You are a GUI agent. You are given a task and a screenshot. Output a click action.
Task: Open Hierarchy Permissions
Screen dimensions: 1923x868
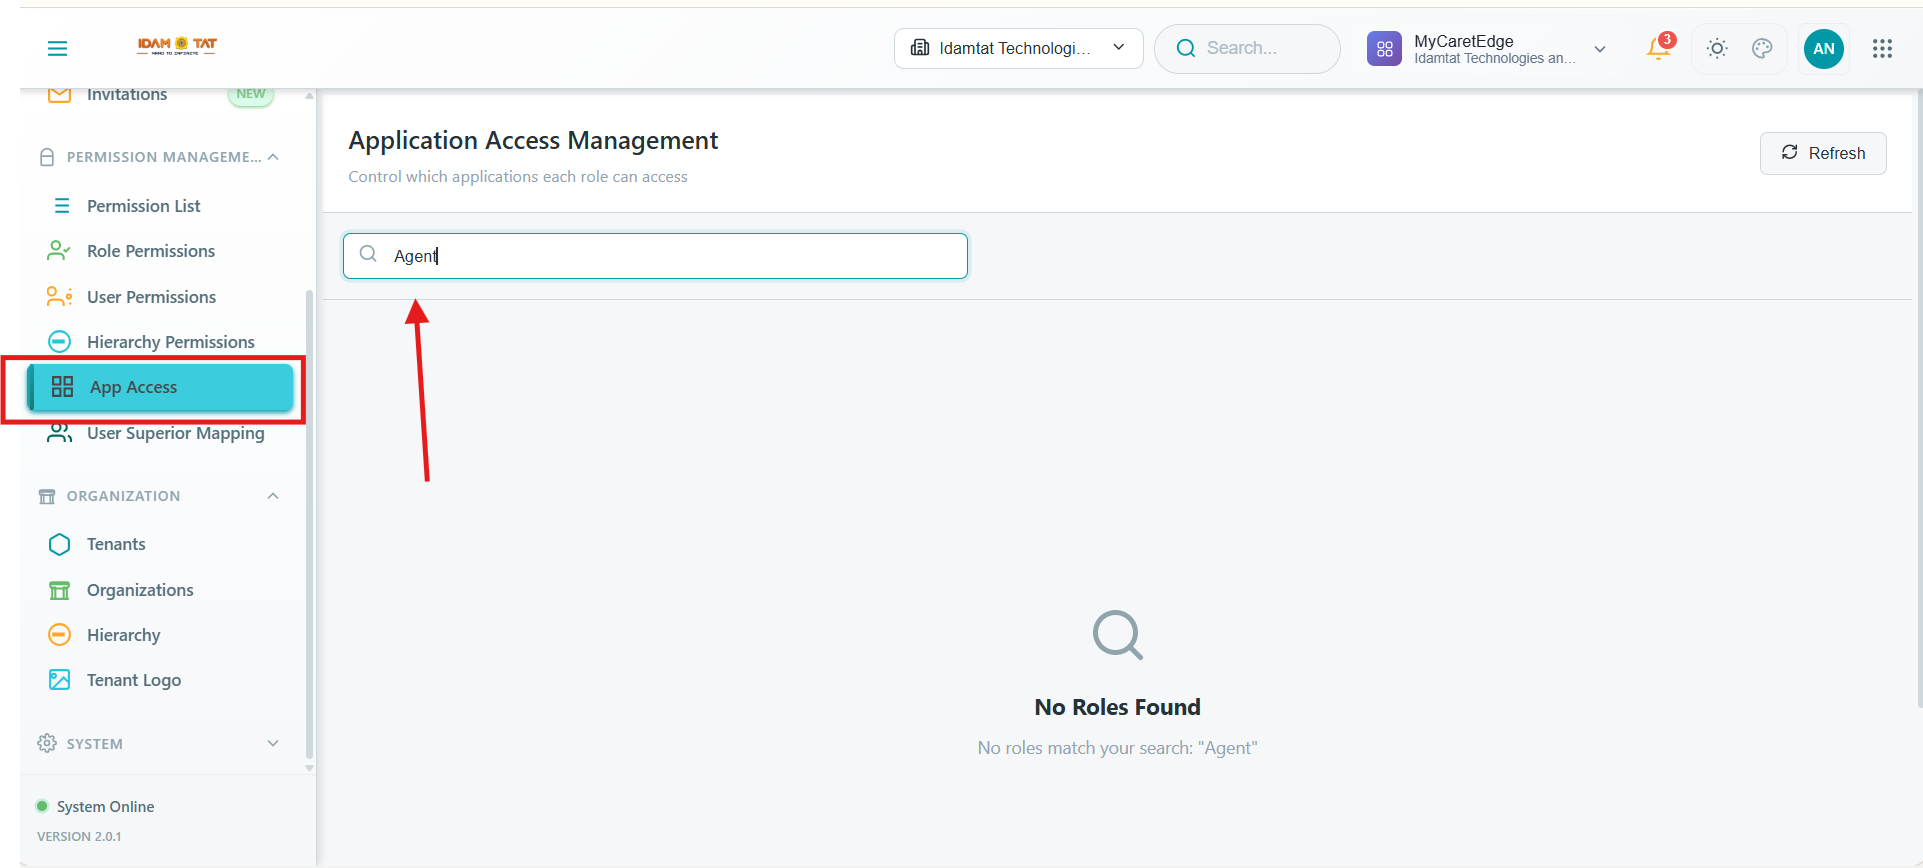click(170, 342)
